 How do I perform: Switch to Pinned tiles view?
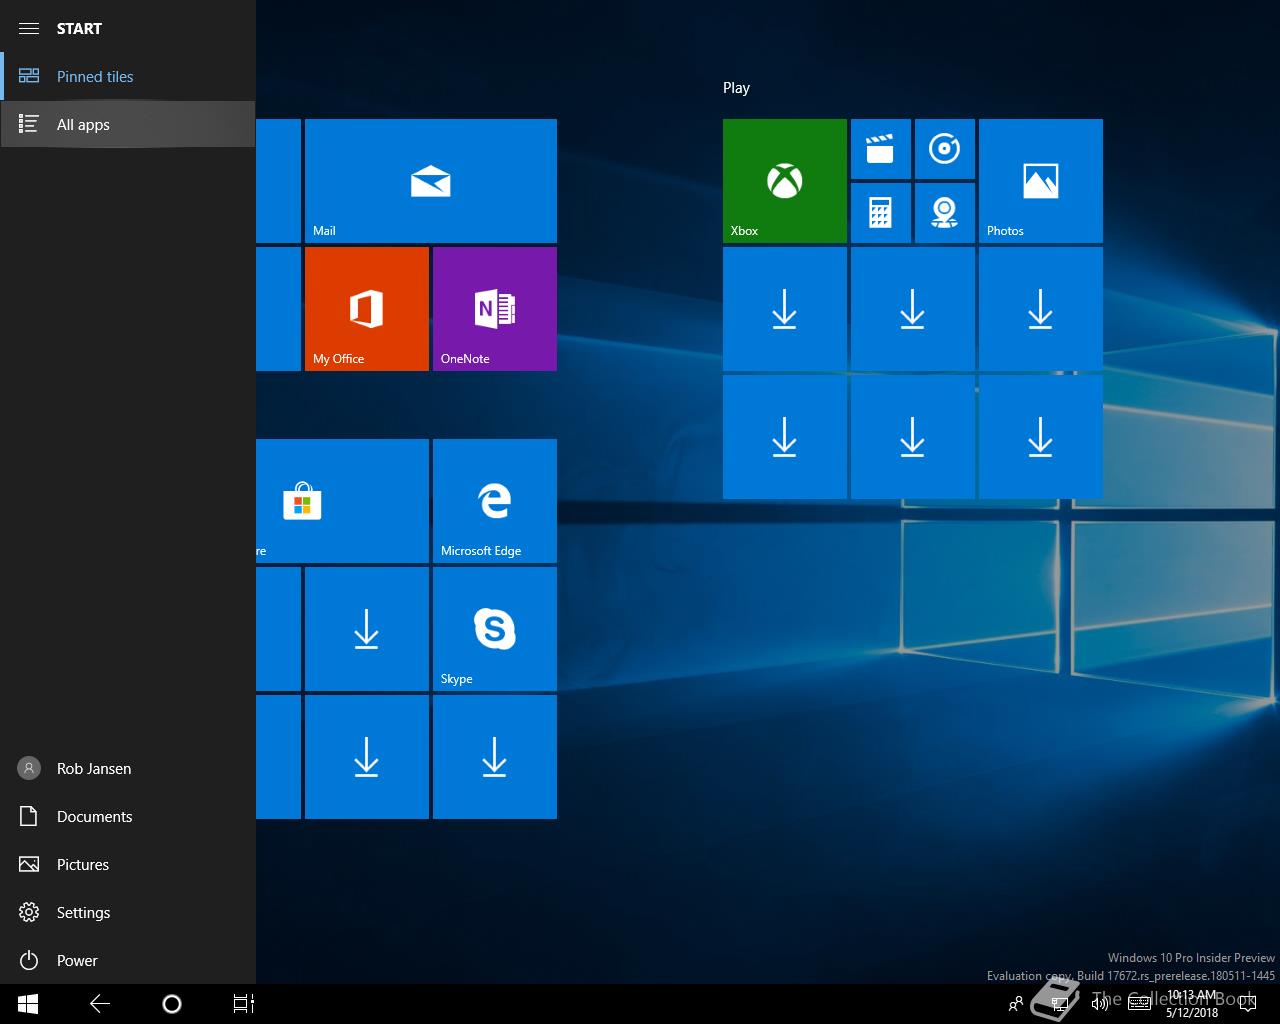pyautogui.click(x=128, y=76)
